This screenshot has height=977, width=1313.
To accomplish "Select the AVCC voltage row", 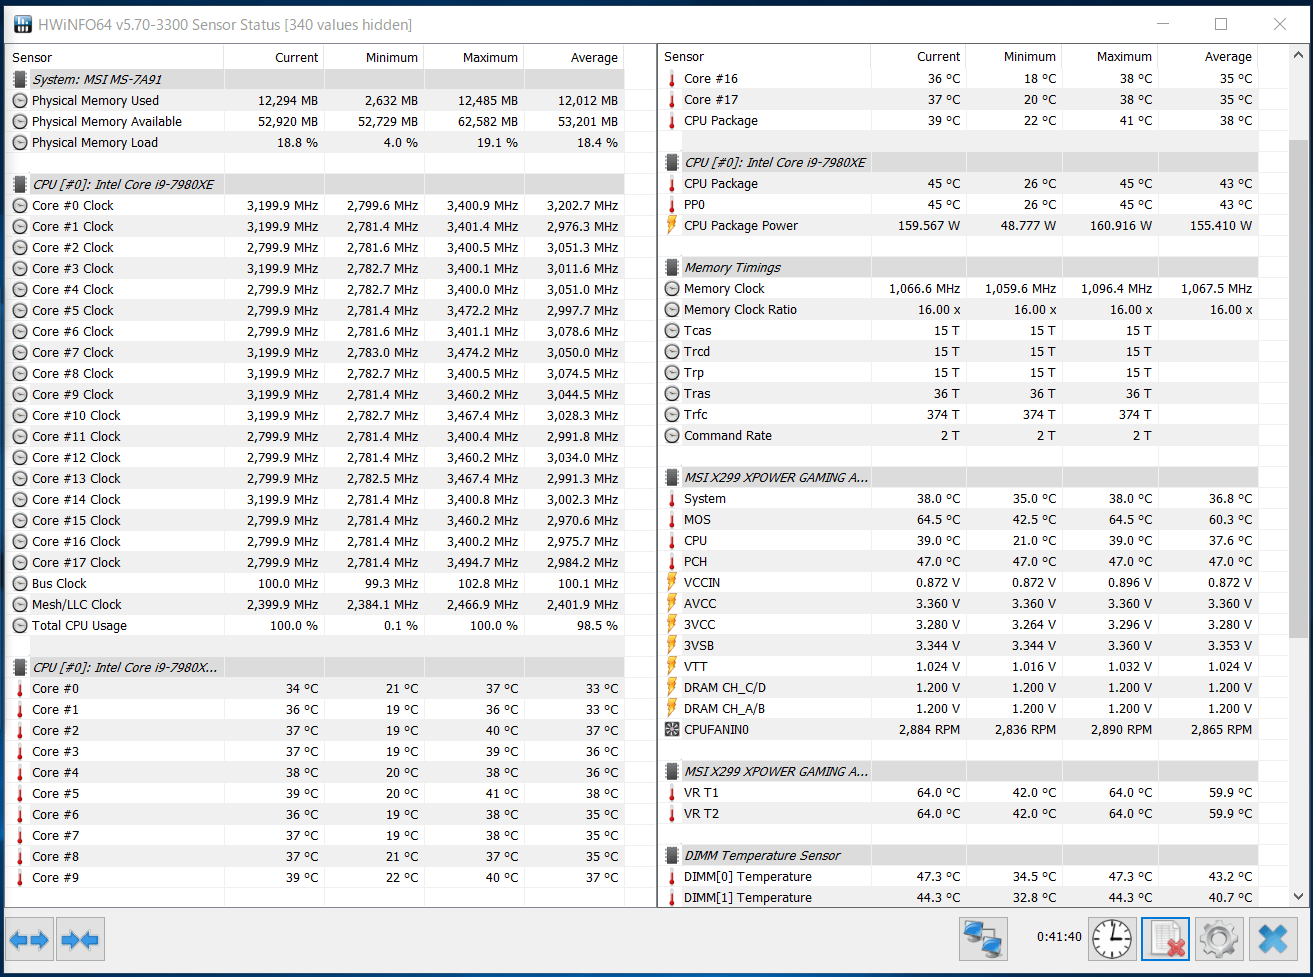I will [958, 603].
